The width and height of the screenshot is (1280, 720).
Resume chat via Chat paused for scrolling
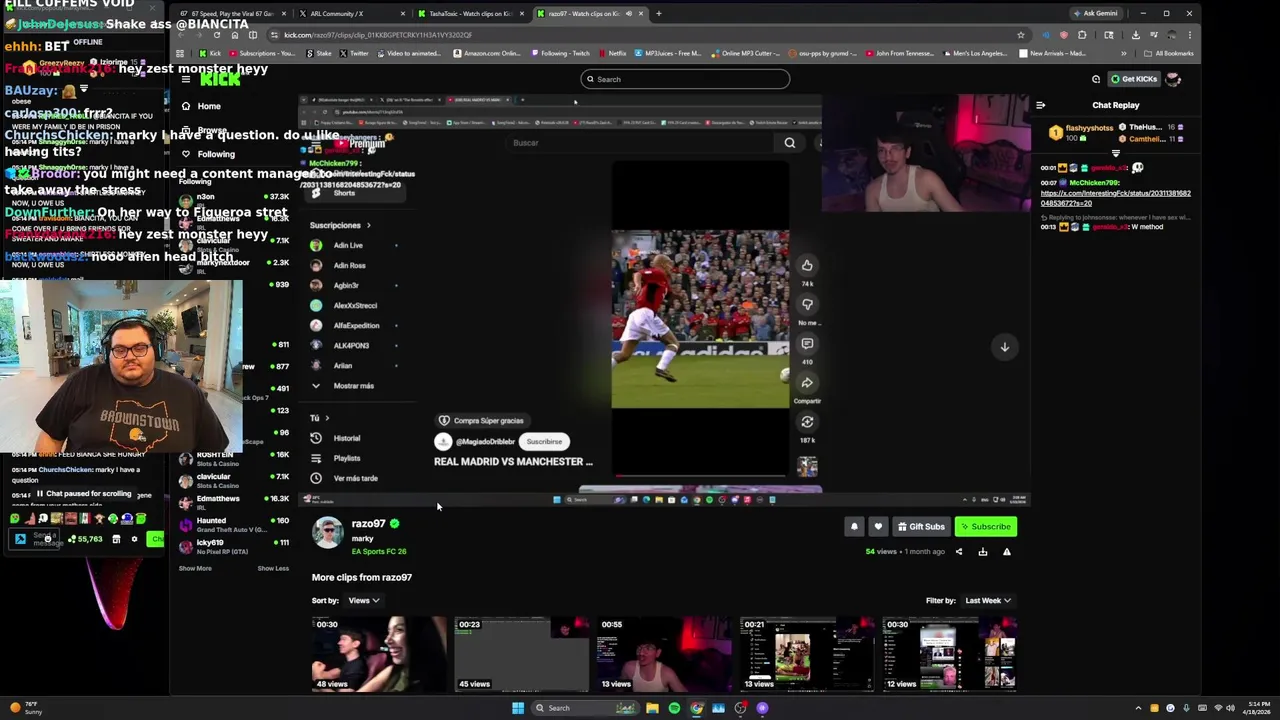pos(84,494)
